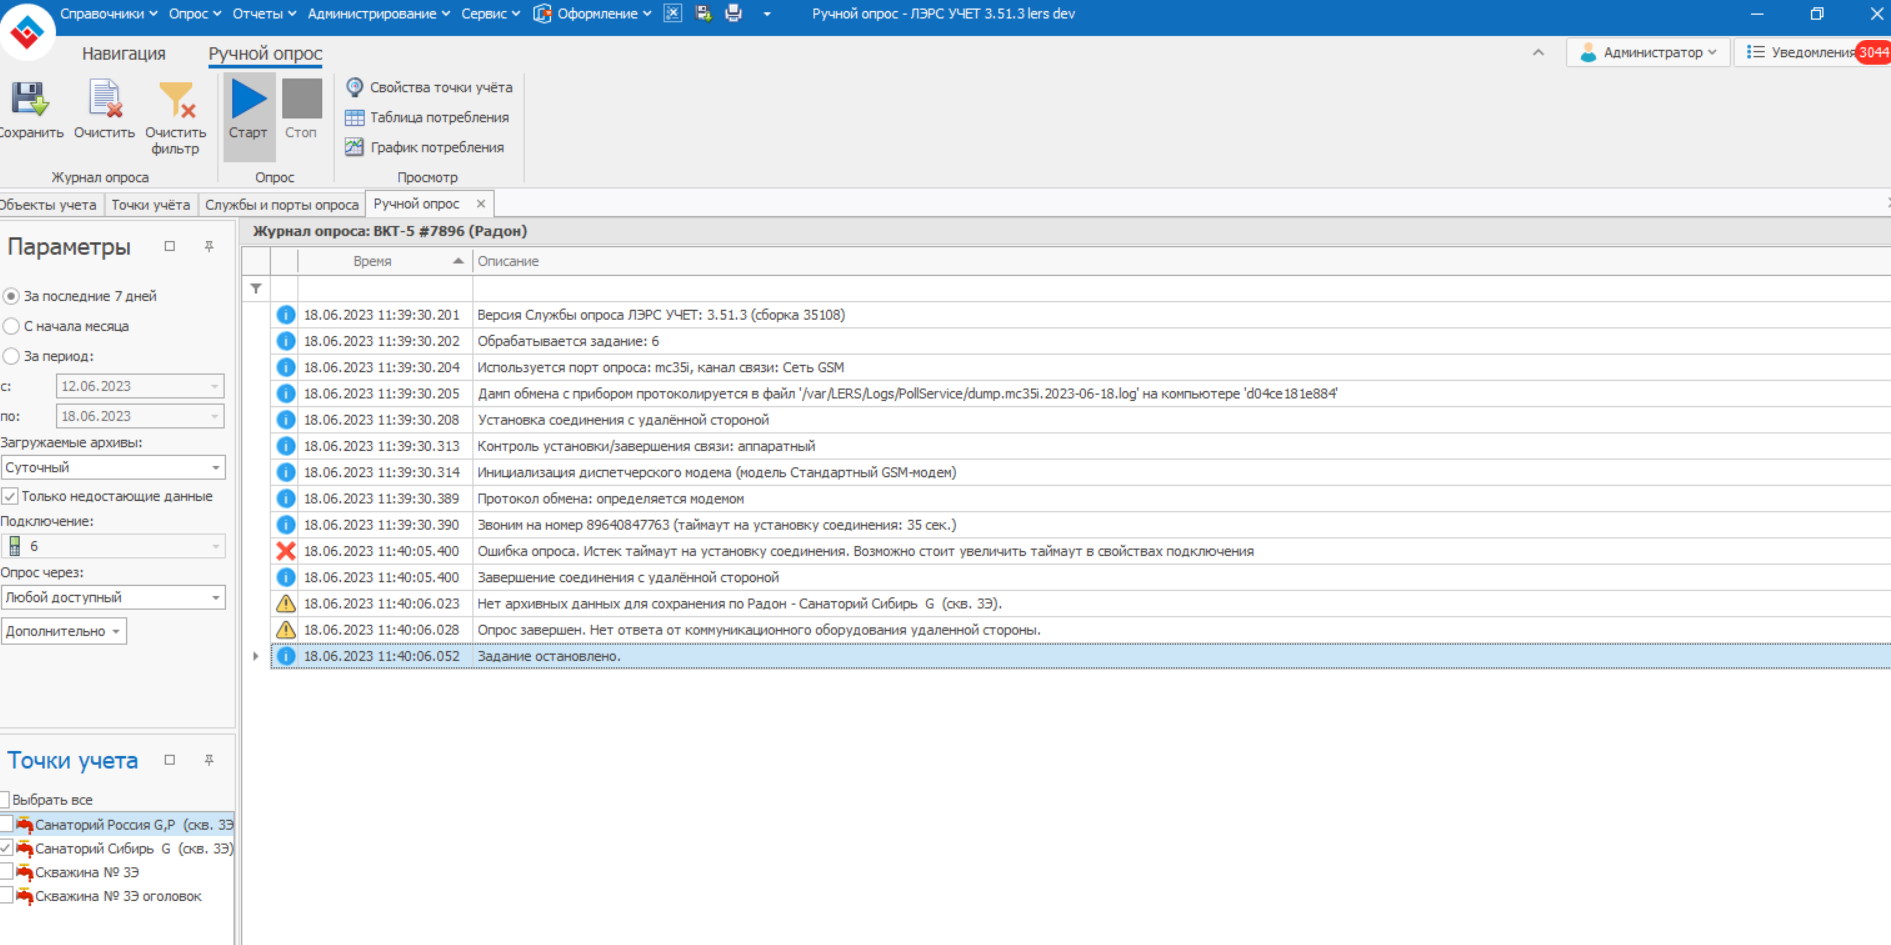Viewport: 1891px width, 945px height.
Task: Check Санаторий Россия G,P measurement point
Action: pyautogui.click(x=6, y=824)
